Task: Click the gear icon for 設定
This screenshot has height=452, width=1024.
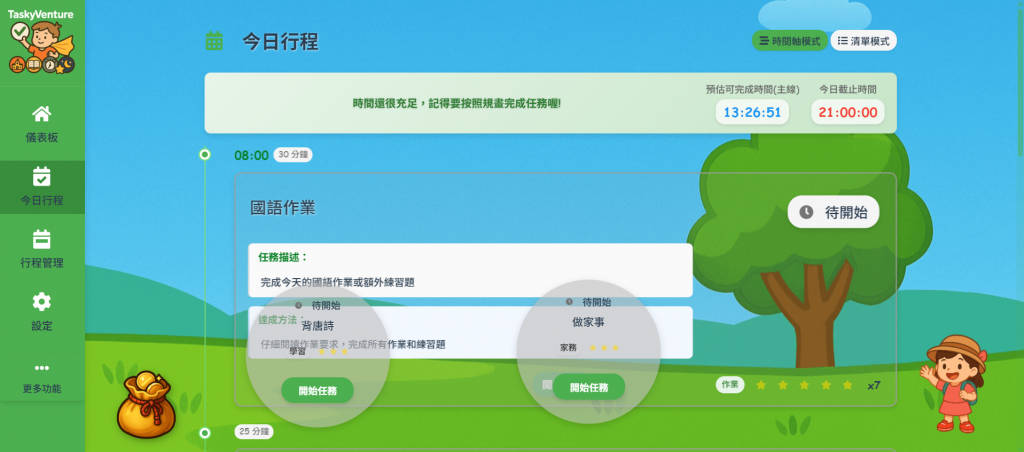Action: (42, 302)
